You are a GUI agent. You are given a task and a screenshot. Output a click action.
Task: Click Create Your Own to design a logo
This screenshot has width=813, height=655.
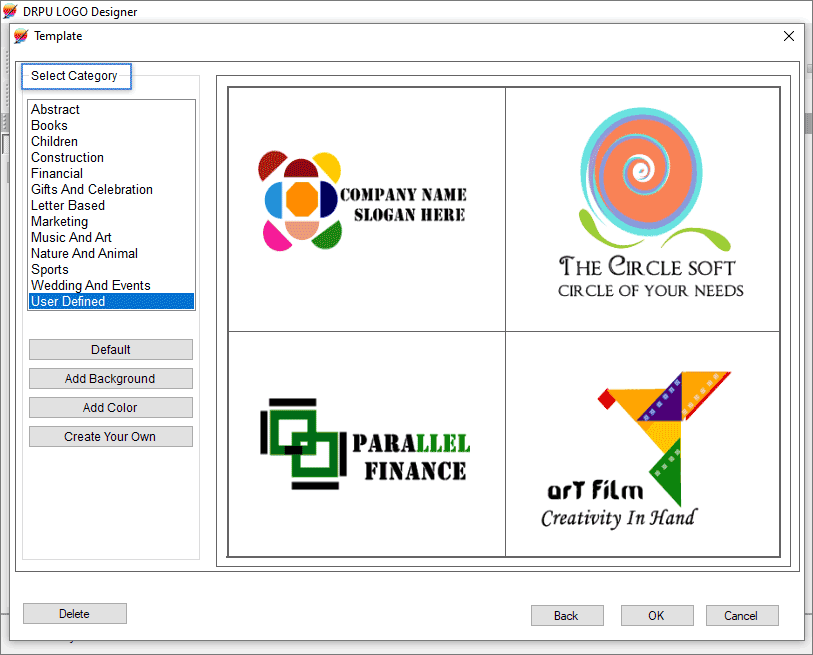110,436
